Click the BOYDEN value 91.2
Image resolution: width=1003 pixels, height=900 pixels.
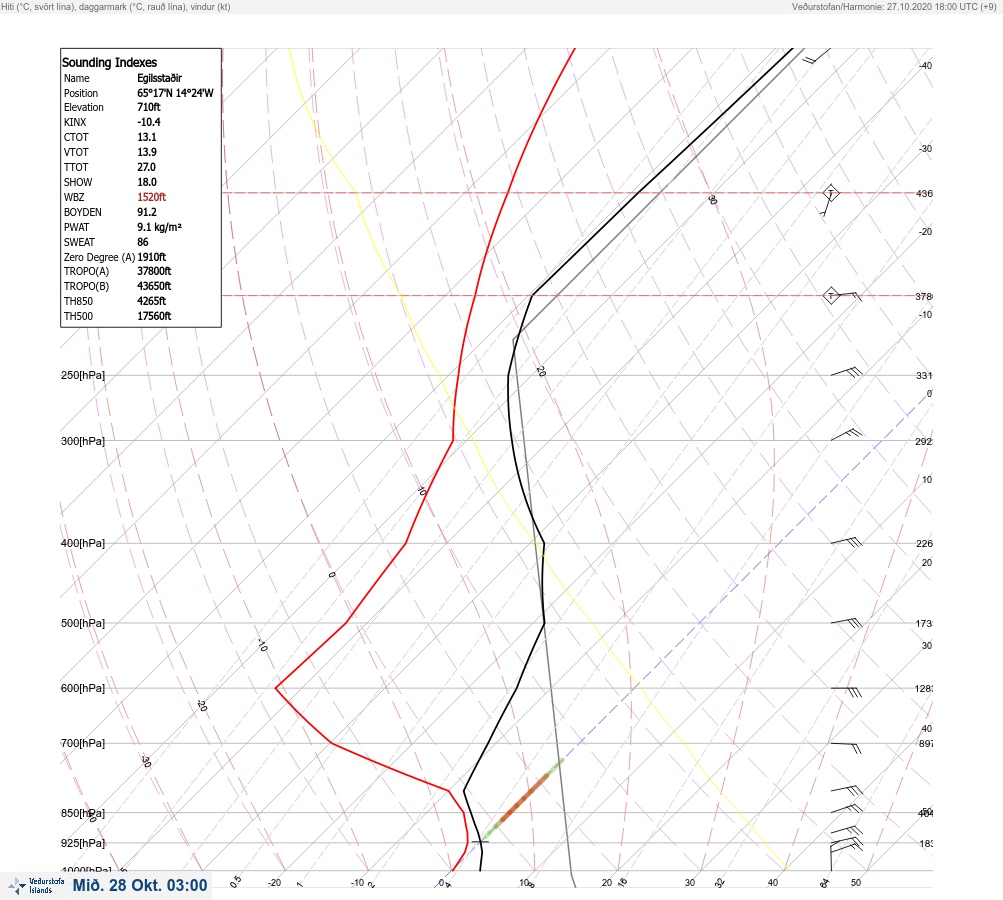(x=146, y=212)
